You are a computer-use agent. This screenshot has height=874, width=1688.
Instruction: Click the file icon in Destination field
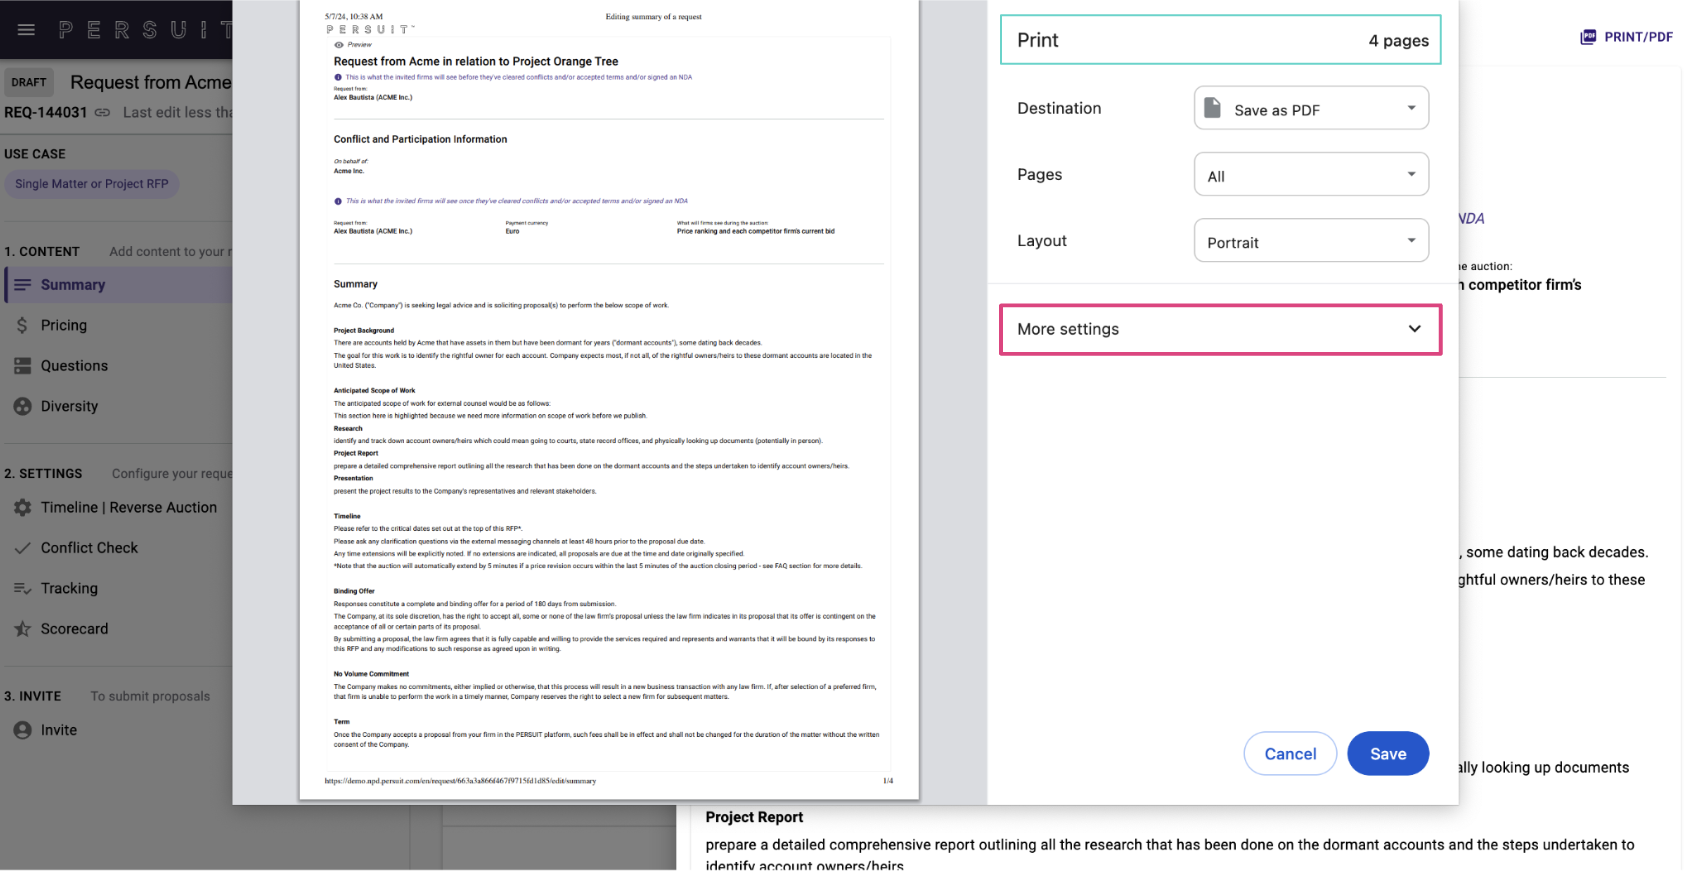coord(1212,108)
